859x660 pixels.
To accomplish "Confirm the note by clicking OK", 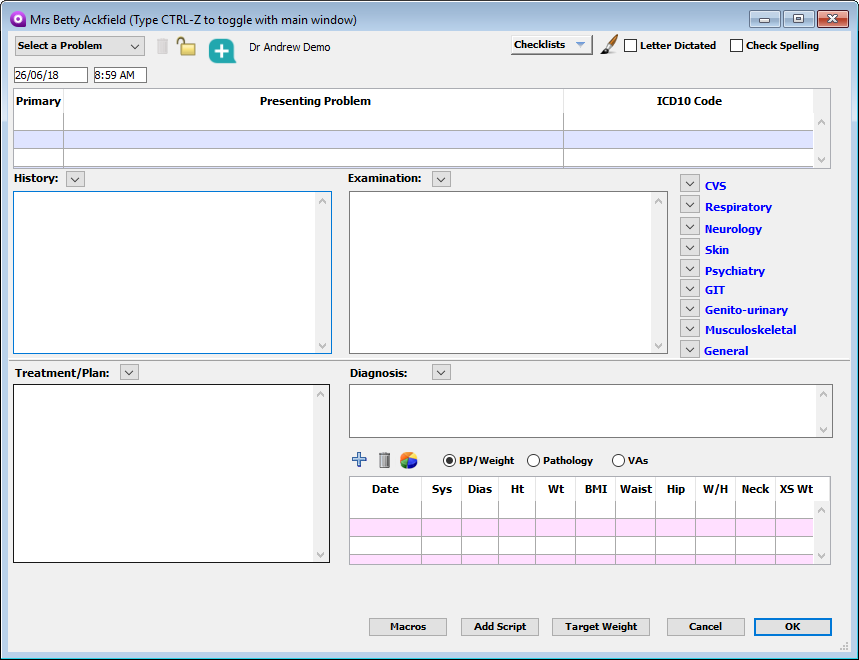I will click(792, 627).
